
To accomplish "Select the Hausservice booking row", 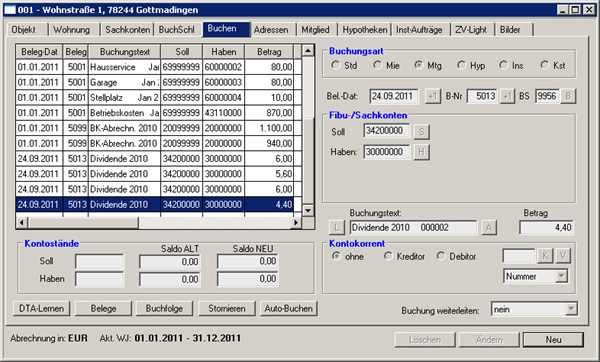I will coord(155,67).
